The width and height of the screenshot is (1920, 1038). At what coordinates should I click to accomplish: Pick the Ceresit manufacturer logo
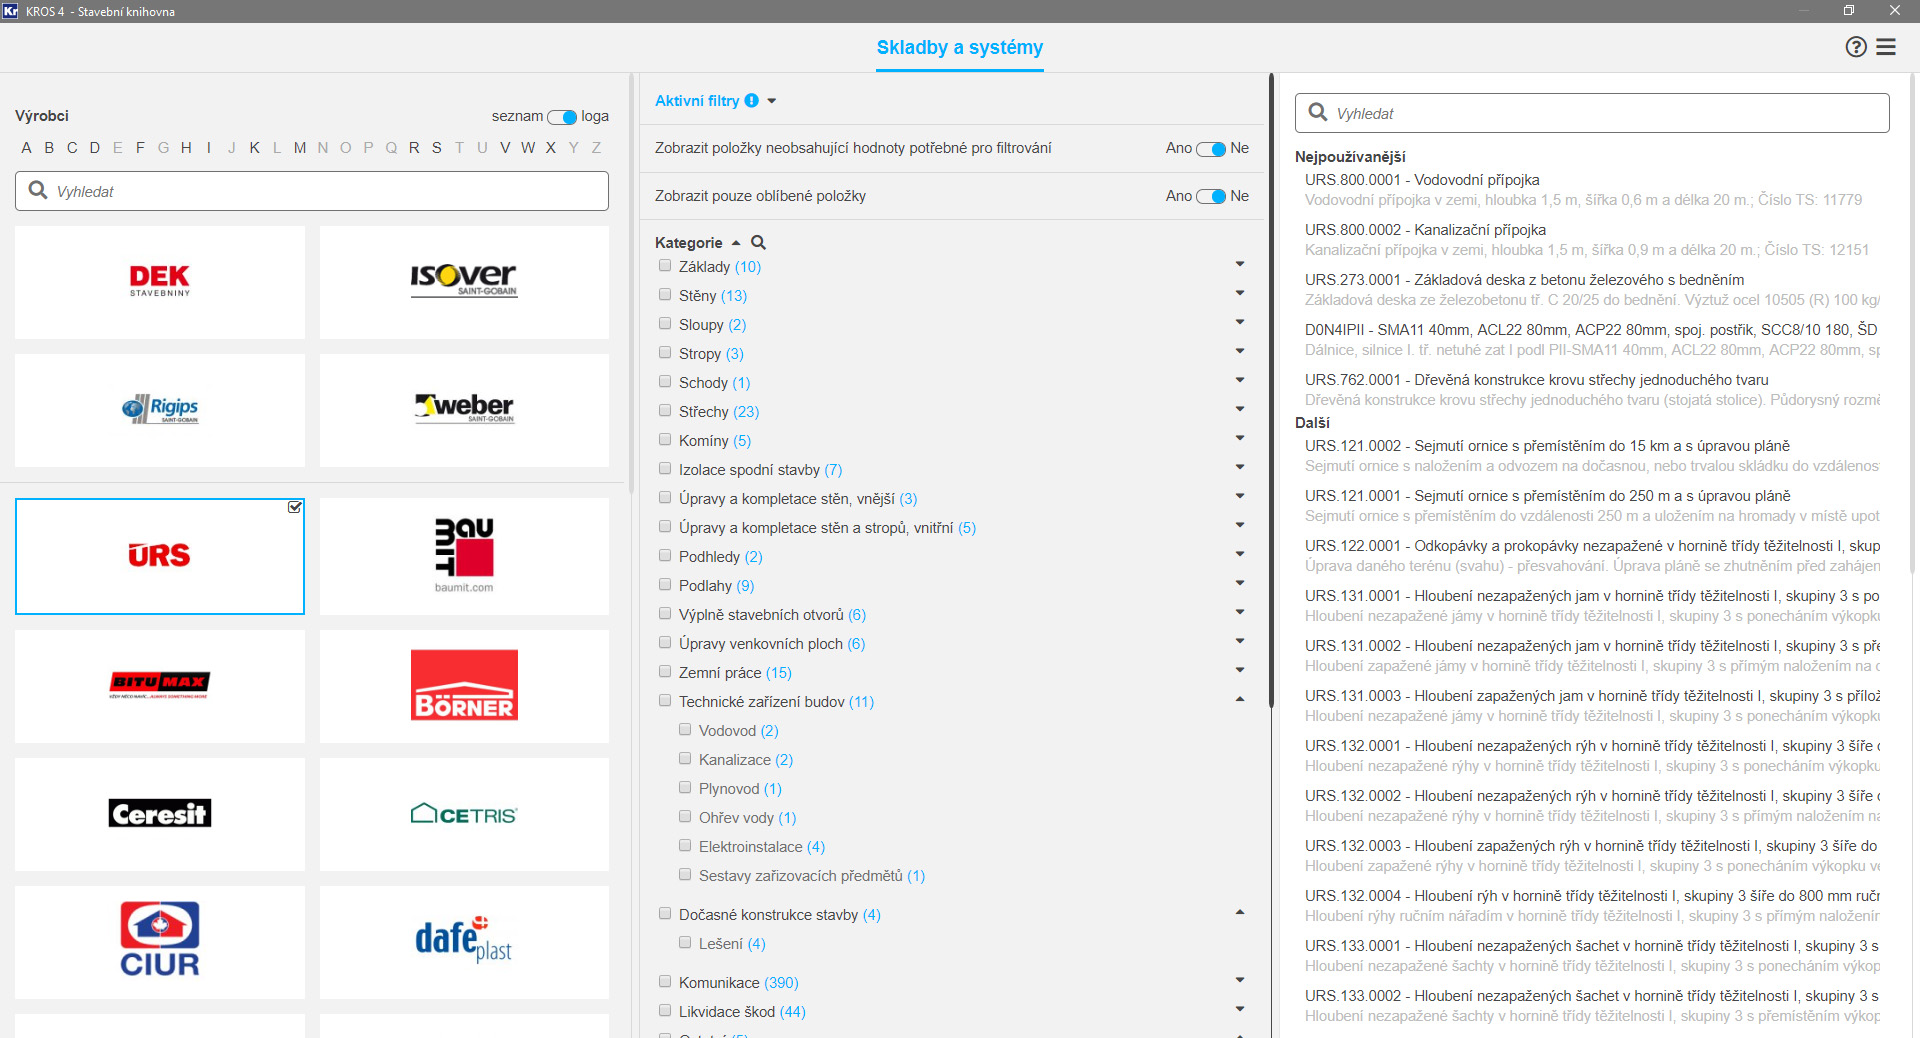coord(160,814)
